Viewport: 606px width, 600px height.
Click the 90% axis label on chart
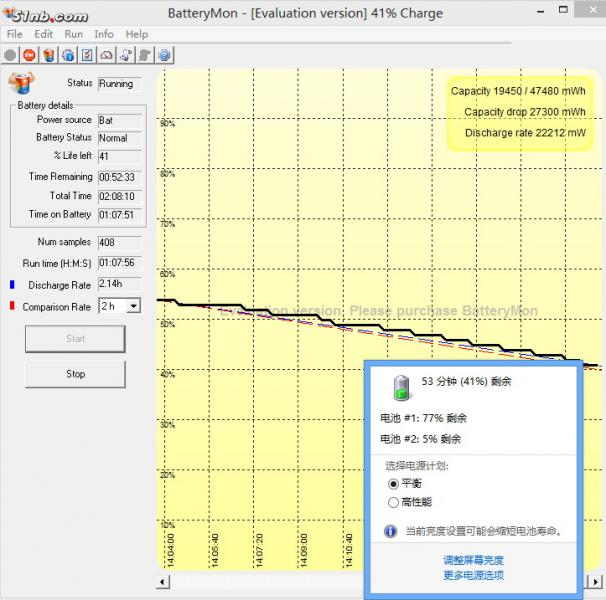167,124
